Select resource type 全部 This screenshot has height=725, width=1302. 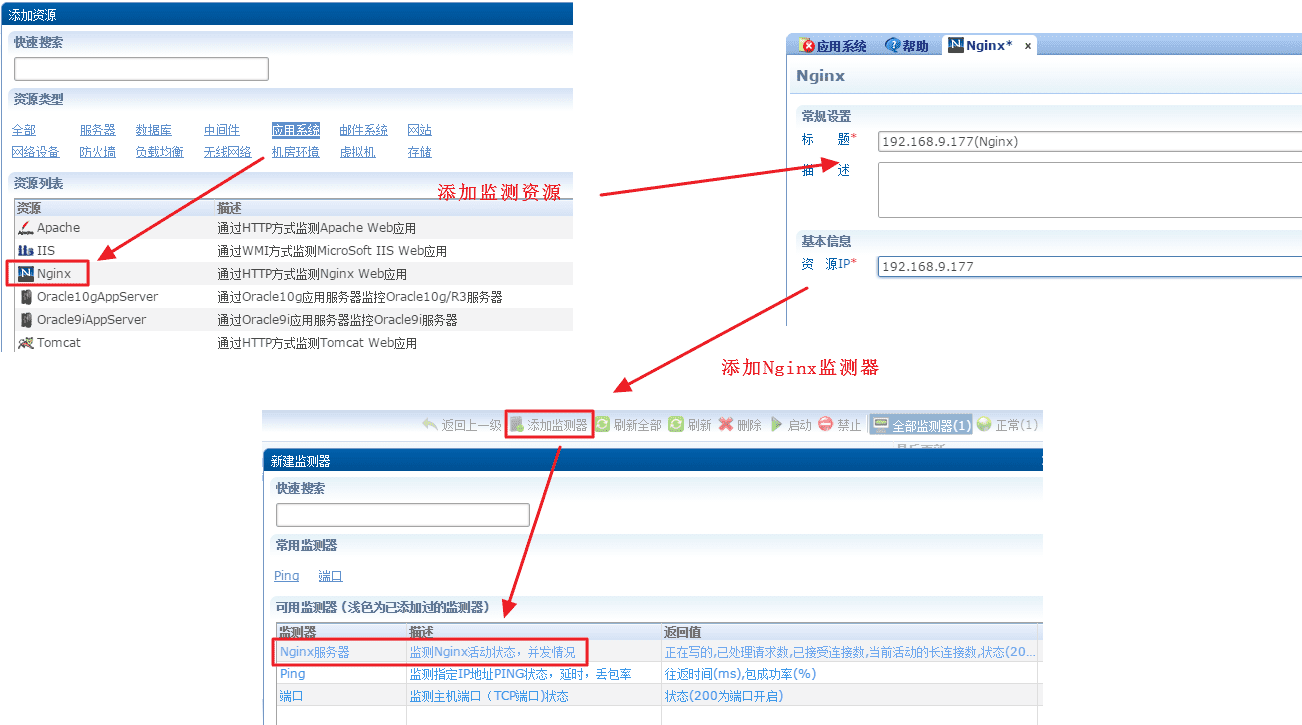click(x=24, y=130)
